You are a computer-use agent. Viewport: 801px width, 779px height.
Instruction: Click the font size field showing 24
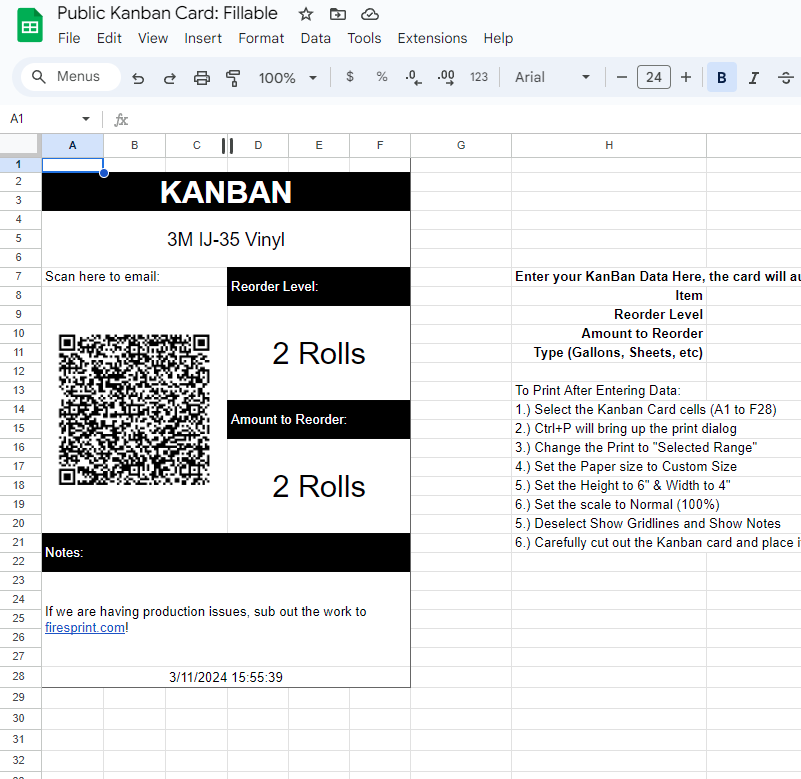[x=654, y=78]
